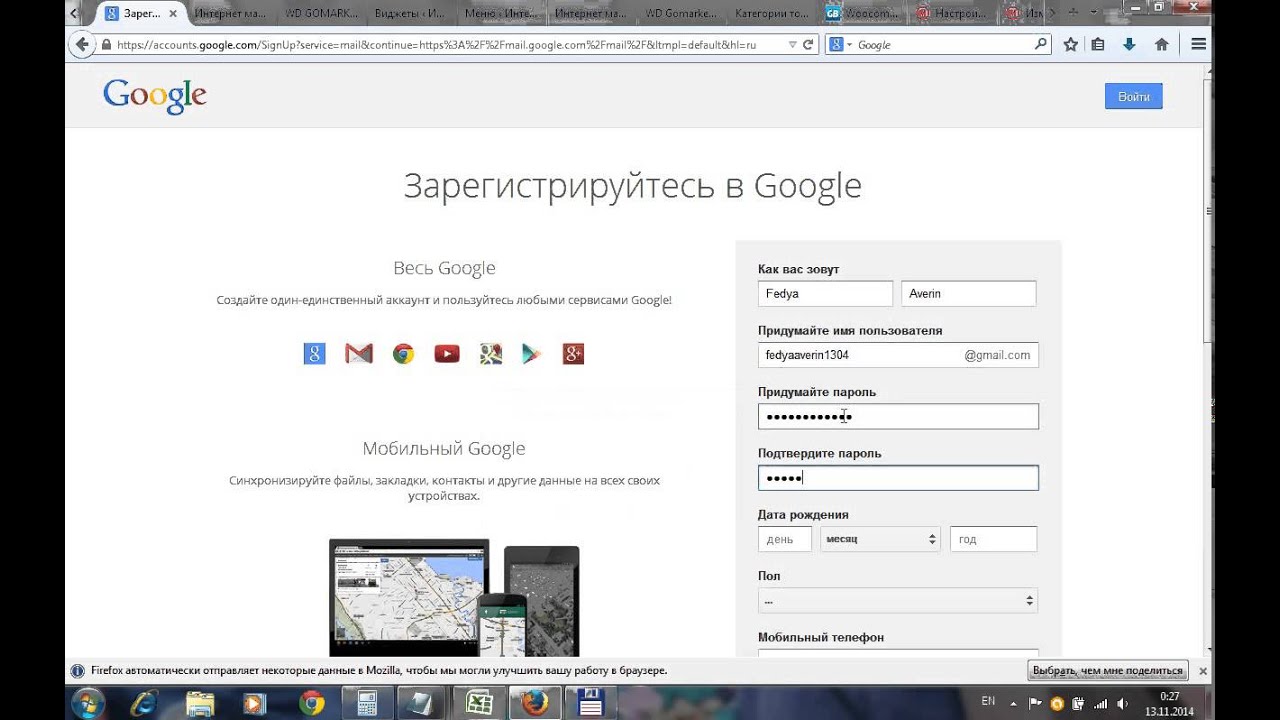The image size is (1280, 720).
Task: Click the EN language indicator in the tray
Action: (988, 701)
